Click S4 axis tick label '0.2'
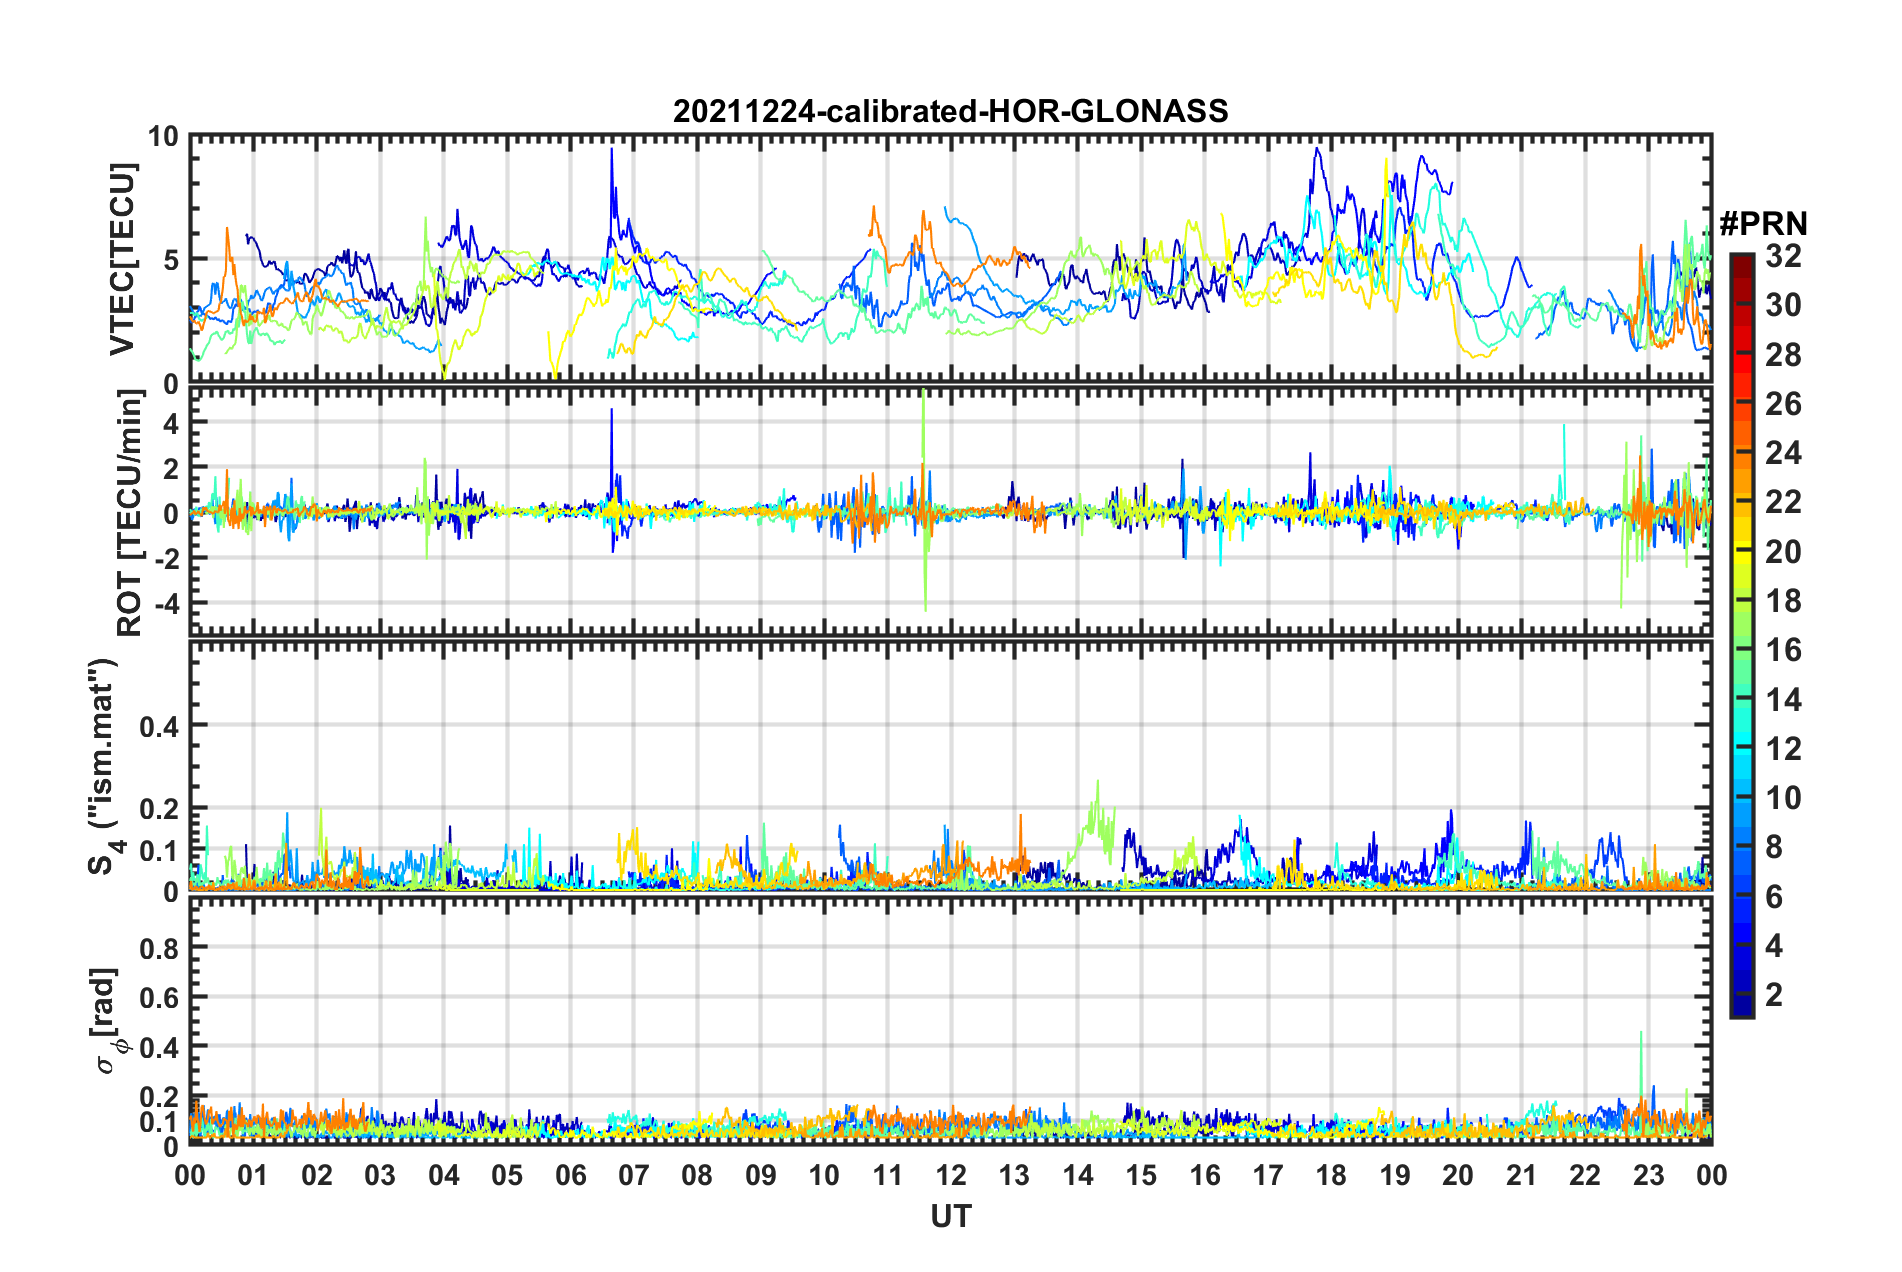 click(159, 808)
